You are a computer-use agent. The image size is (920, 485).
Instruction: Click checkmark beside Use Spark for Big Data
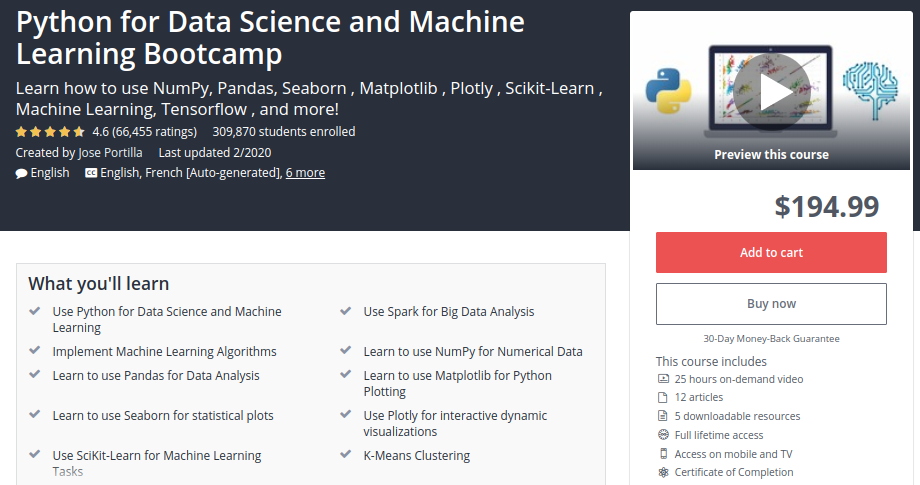(346, 311)
